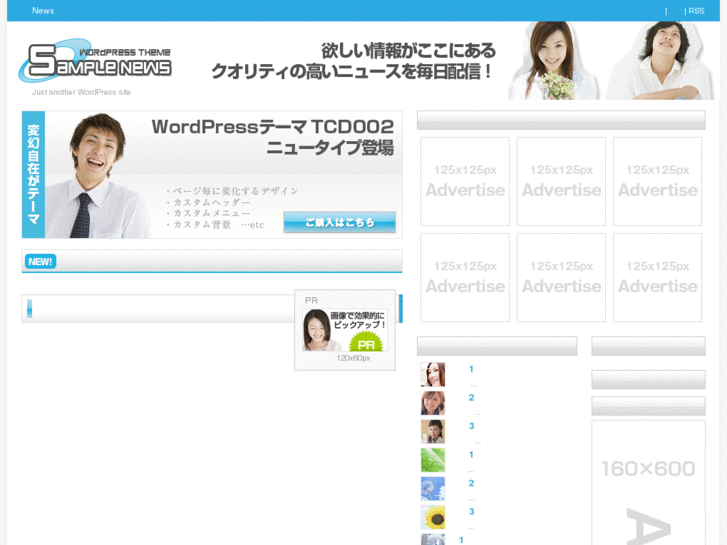Click number 1 beside green leaf thumbnail
This screenshot has width=727, height=545.
coord(471,455)
